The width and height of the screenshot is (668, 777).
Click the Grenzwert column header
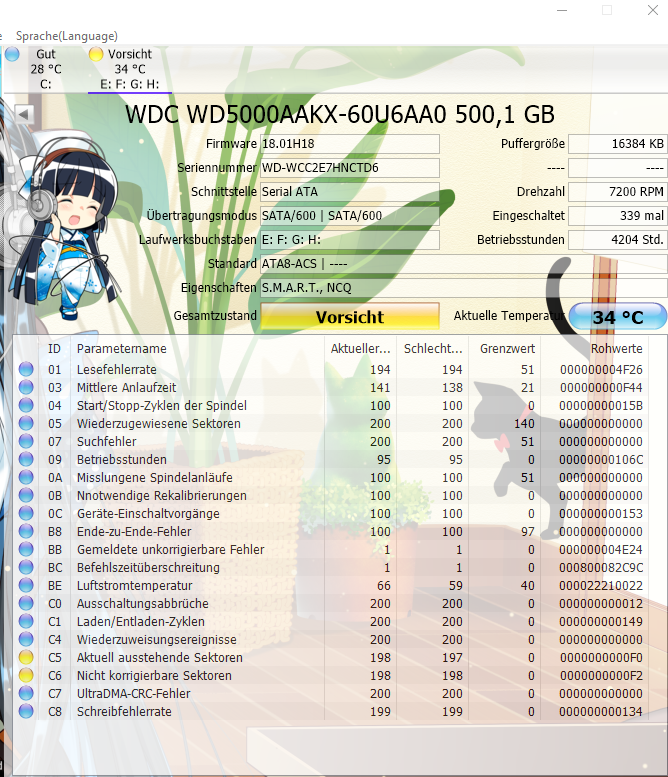[504, 348]
